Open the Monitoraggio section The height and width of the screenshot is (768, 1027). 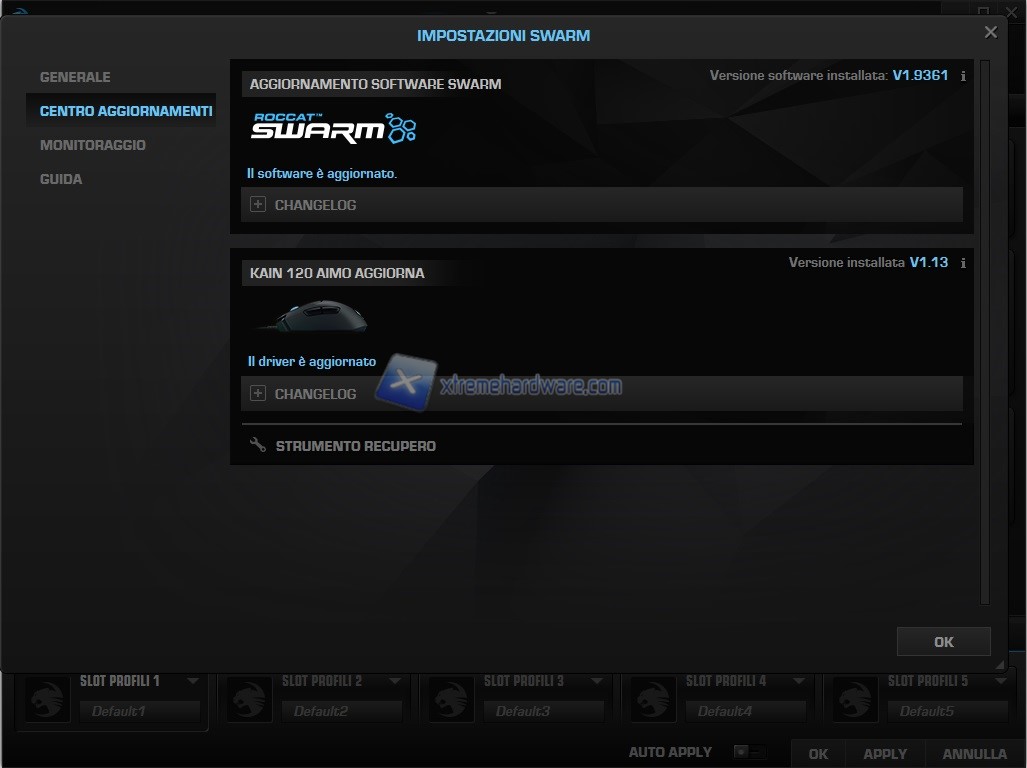point(92,145)
